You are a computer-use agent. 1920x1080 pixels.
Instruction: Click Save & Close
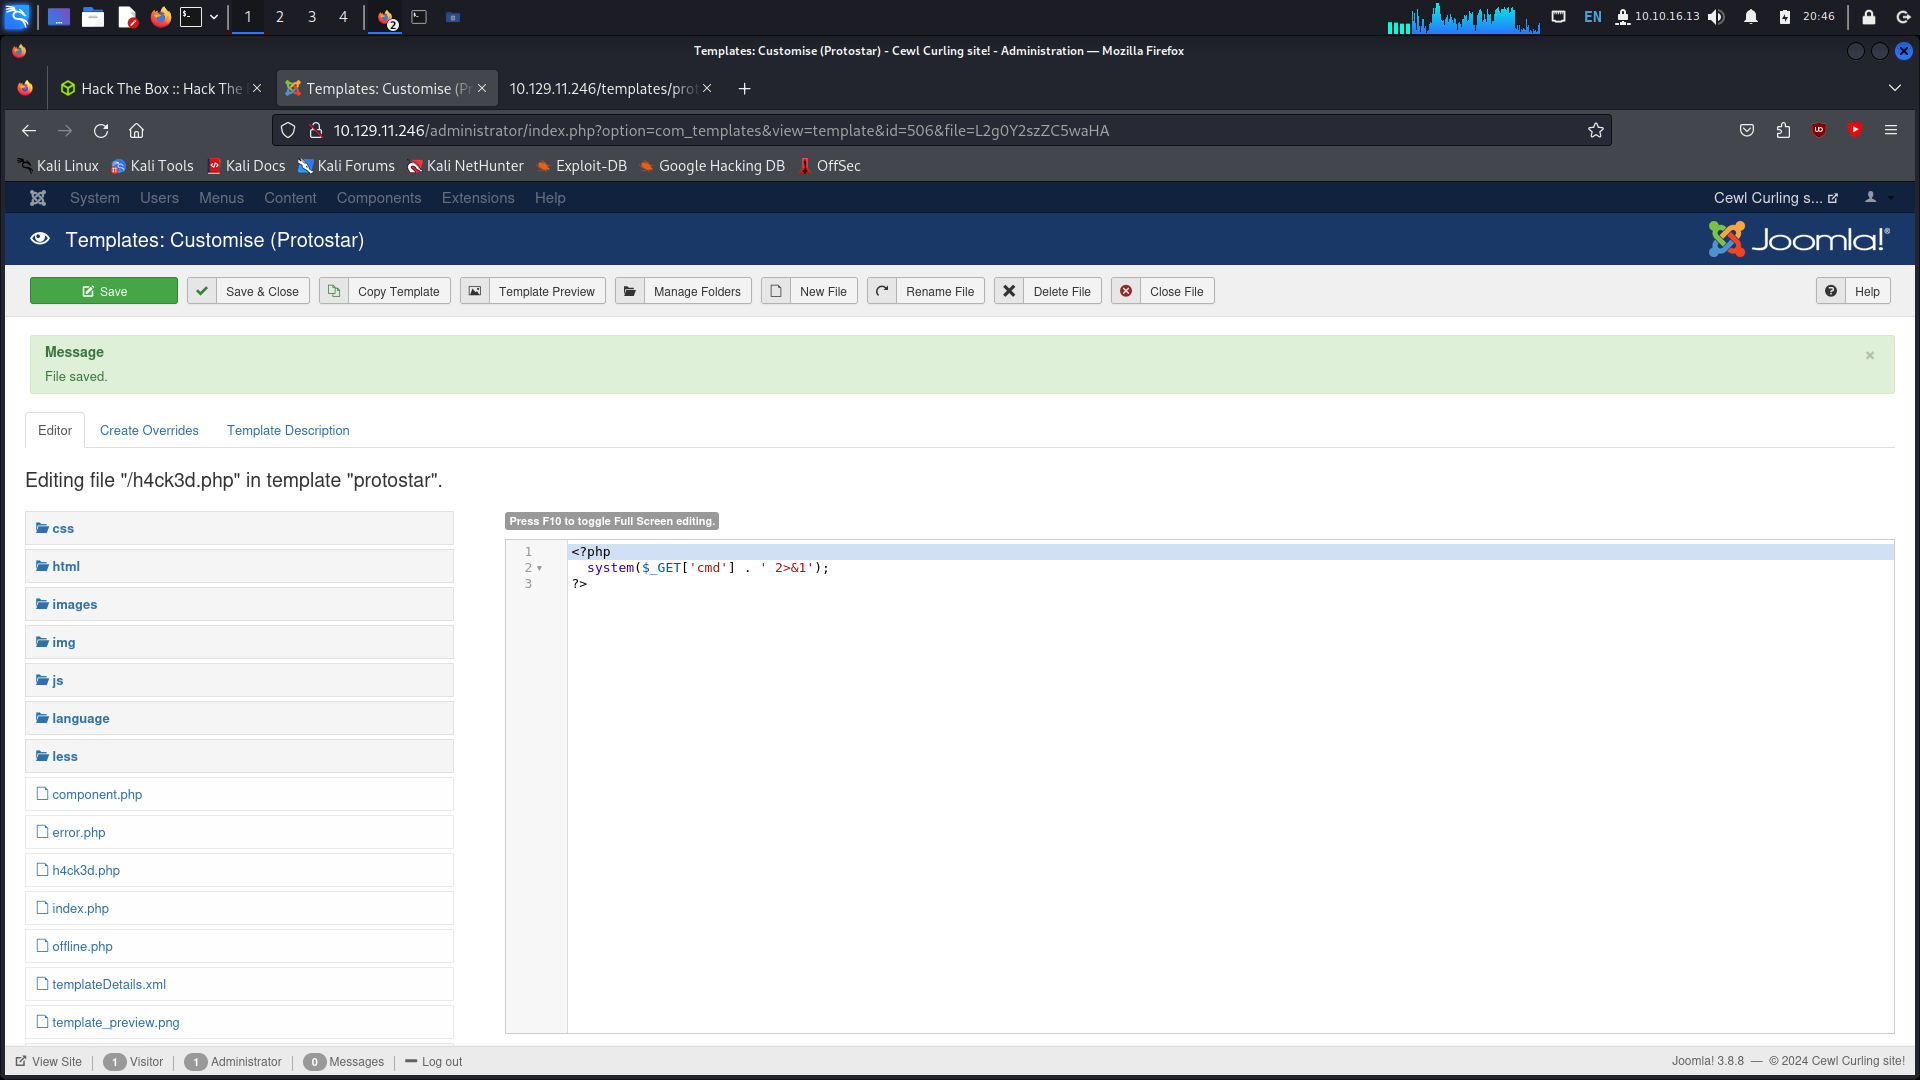(x=248, y=291)
